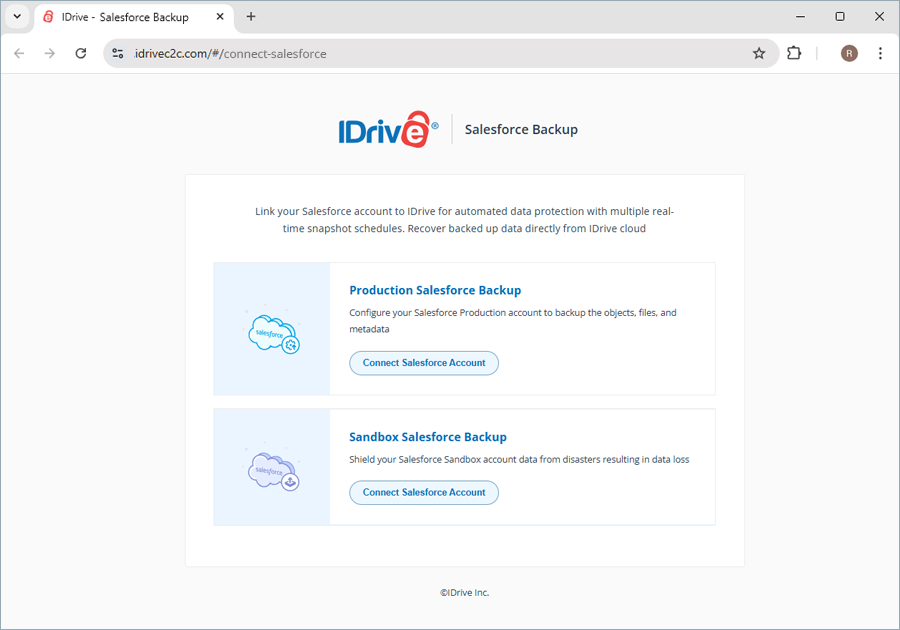The width and height of the screenshot is (900, 630).
Task: Open the browser extensions puzzle icon
Action: point(794,53)
